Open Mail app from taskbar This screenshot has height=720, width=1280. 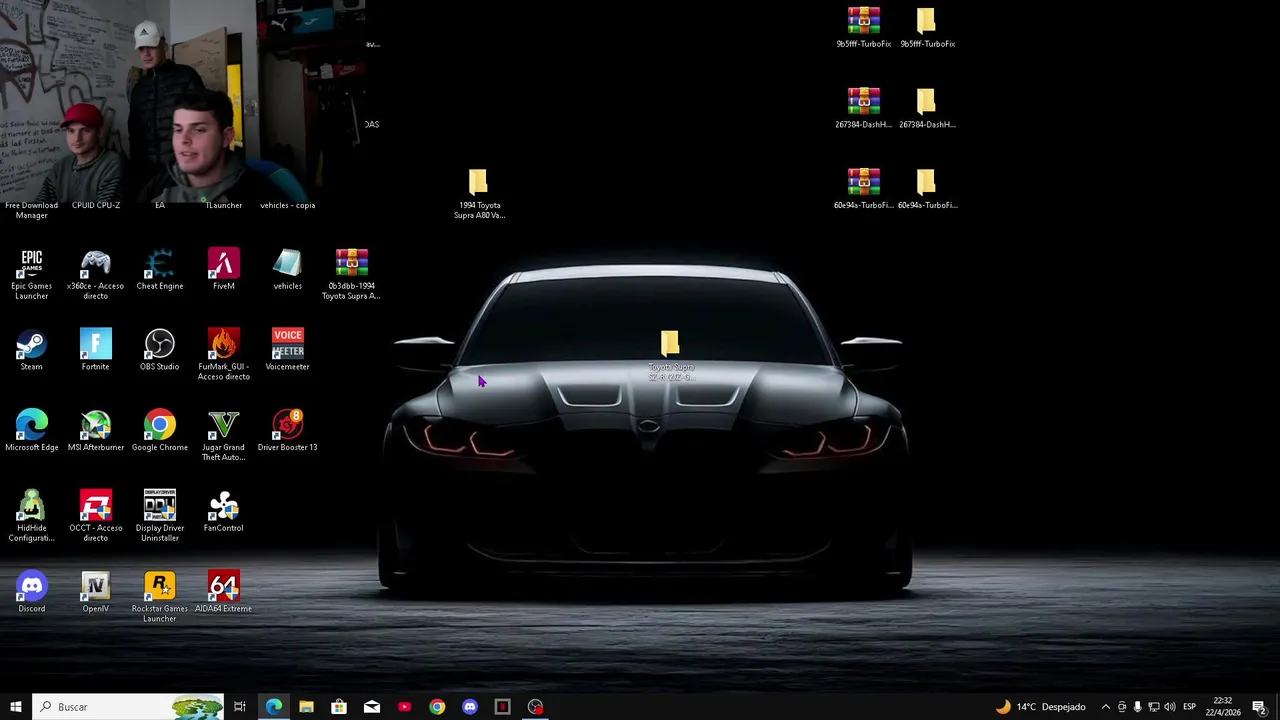pos(372,707)
